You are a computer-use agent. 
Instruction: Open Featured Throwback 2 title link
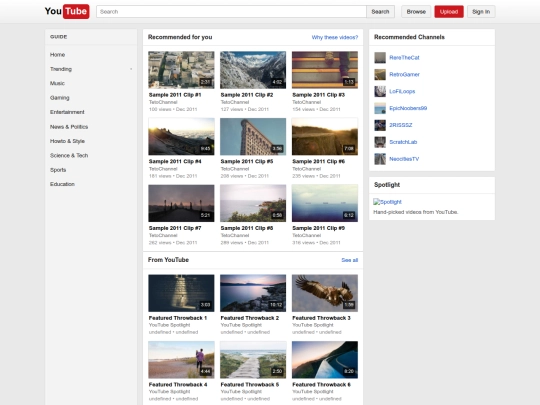point(250,318)
